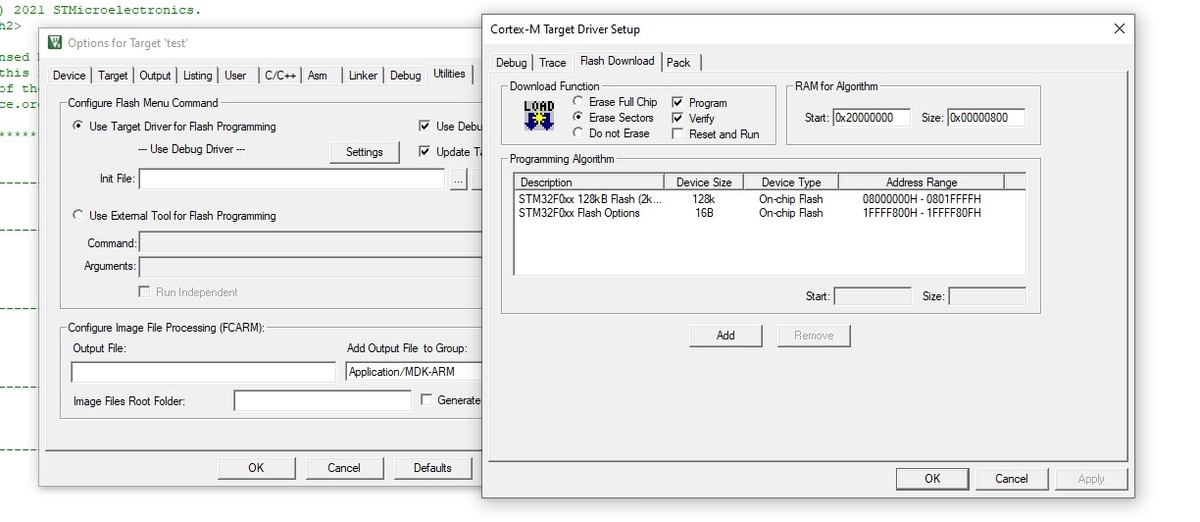Viewport: 1200px width, 522px height.
Task: Click the Settings button for target driver
Action: (x=364, y=152)
